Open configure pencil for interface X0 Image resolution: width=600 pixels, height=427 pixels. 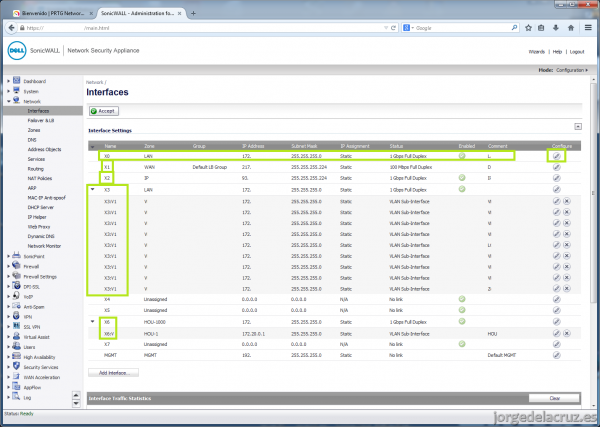(x=556, y=156)
